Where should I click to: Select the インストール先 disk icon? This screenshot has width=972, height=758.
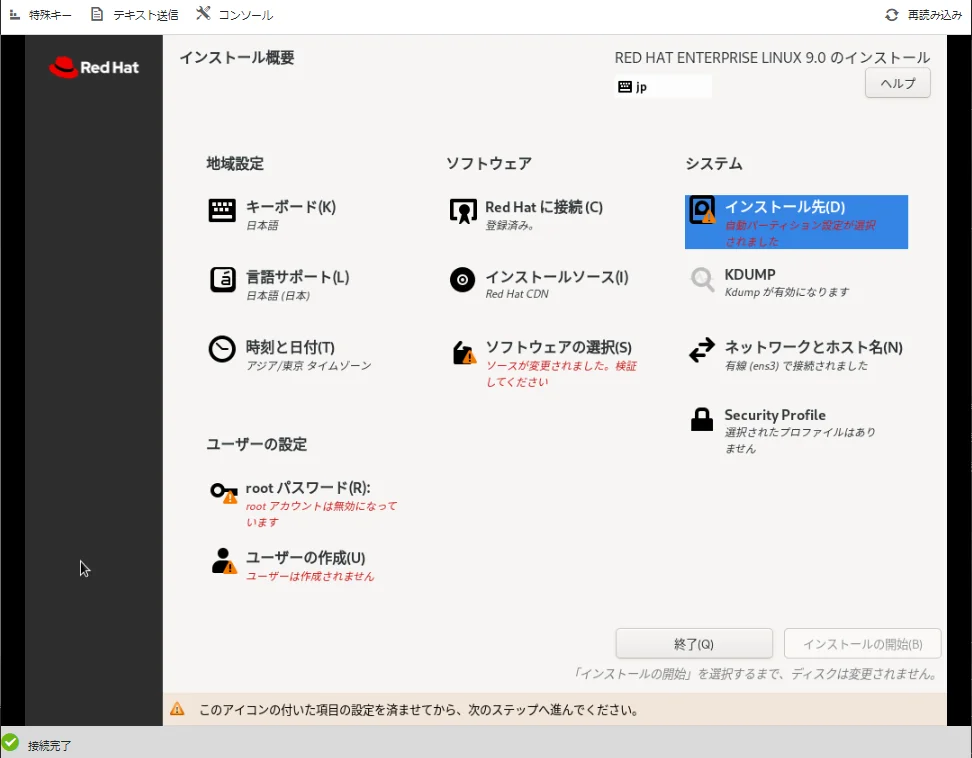click(x=703, y=210)
